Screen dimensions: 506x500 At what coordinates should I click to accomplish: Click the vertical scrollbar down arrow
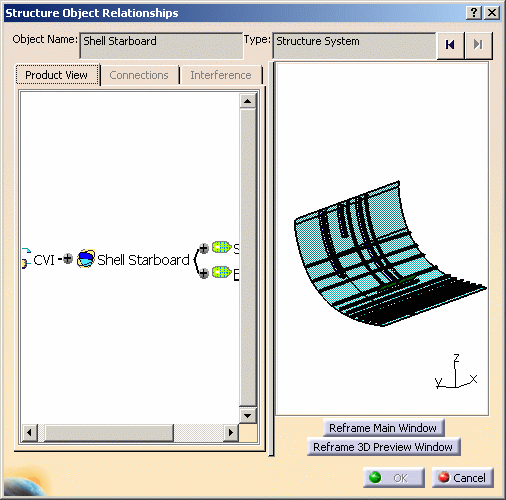(248, 416)
